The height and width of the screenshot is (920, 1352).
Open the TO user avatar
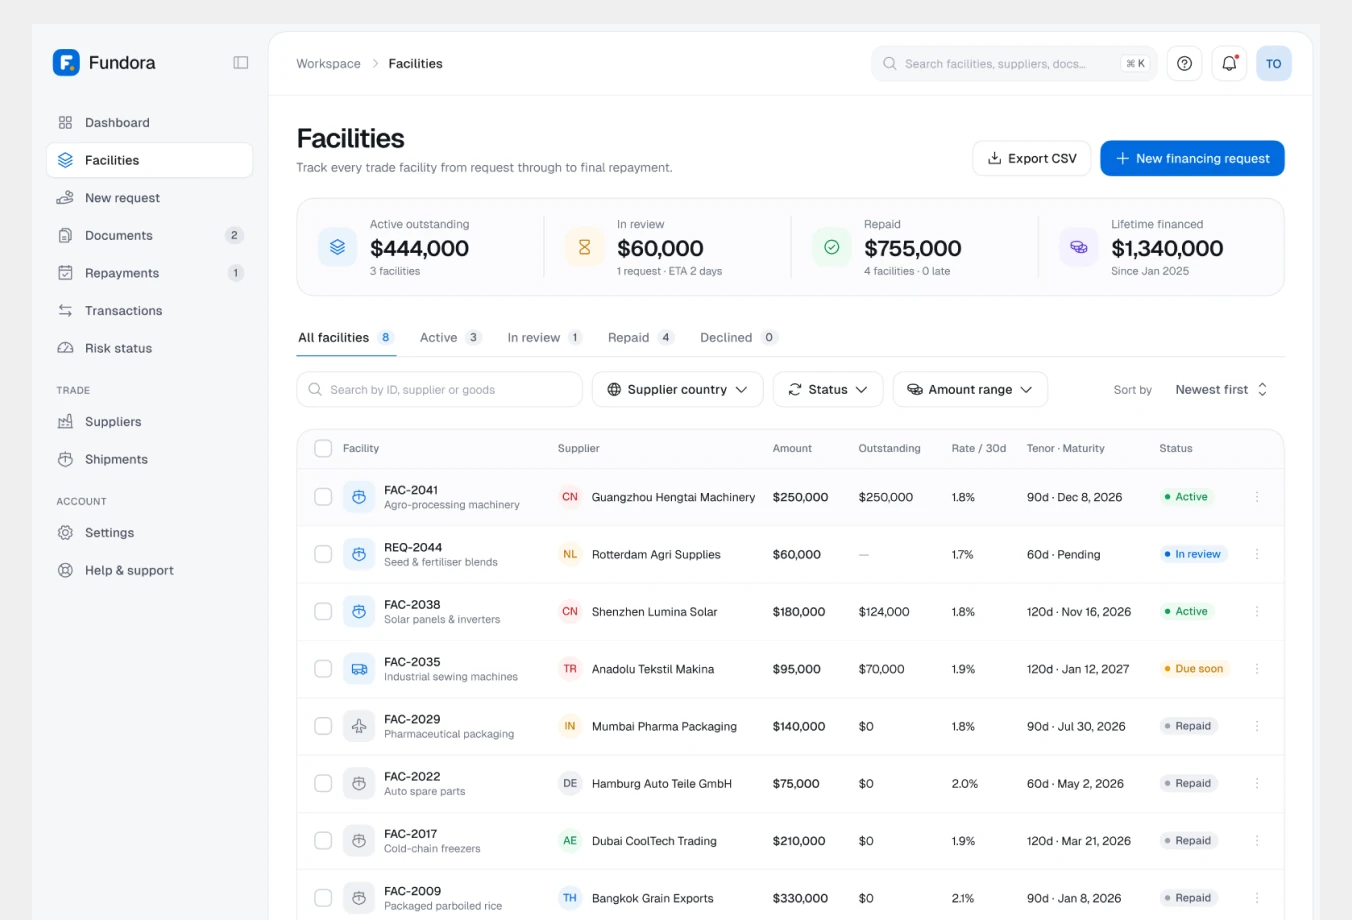[x=1274, y=63]
